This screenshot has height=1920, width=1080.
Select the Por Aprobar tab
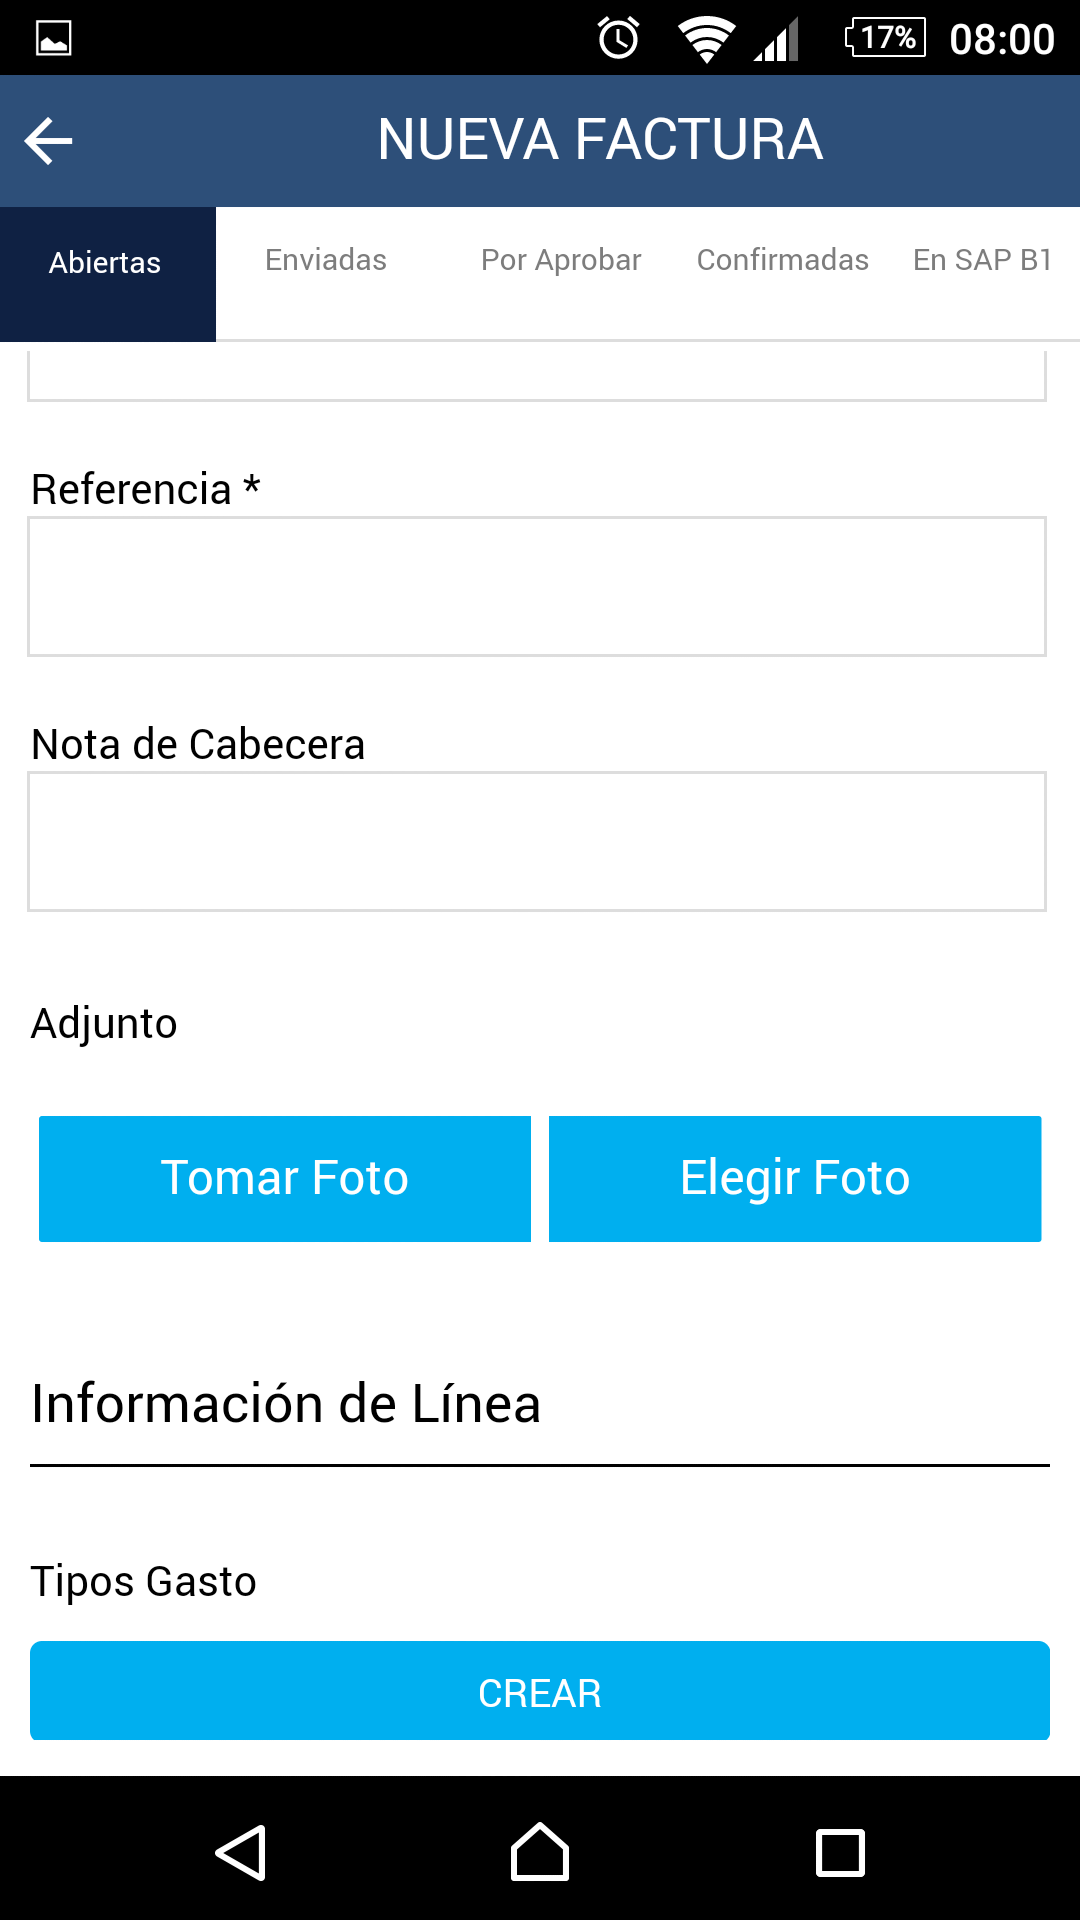point(561,260)
